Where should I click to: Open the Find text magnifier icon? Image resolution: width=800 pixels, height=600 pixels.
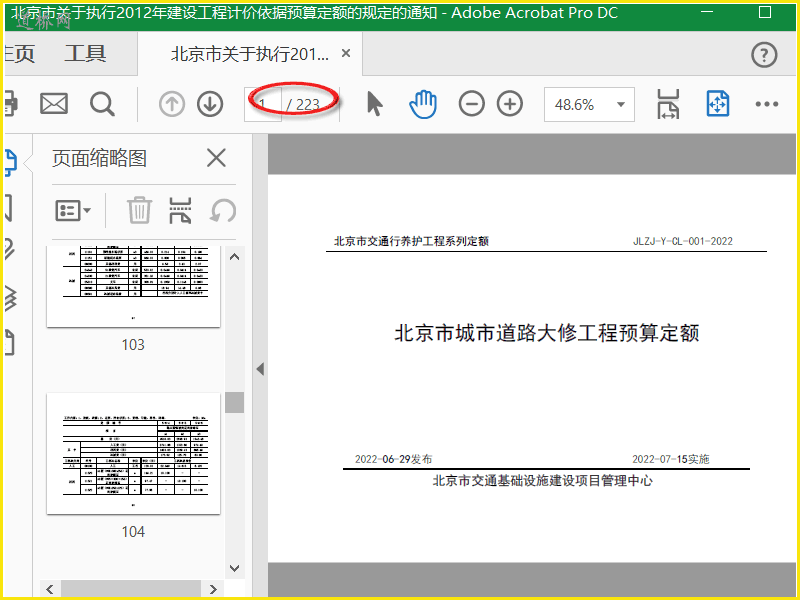102,104
